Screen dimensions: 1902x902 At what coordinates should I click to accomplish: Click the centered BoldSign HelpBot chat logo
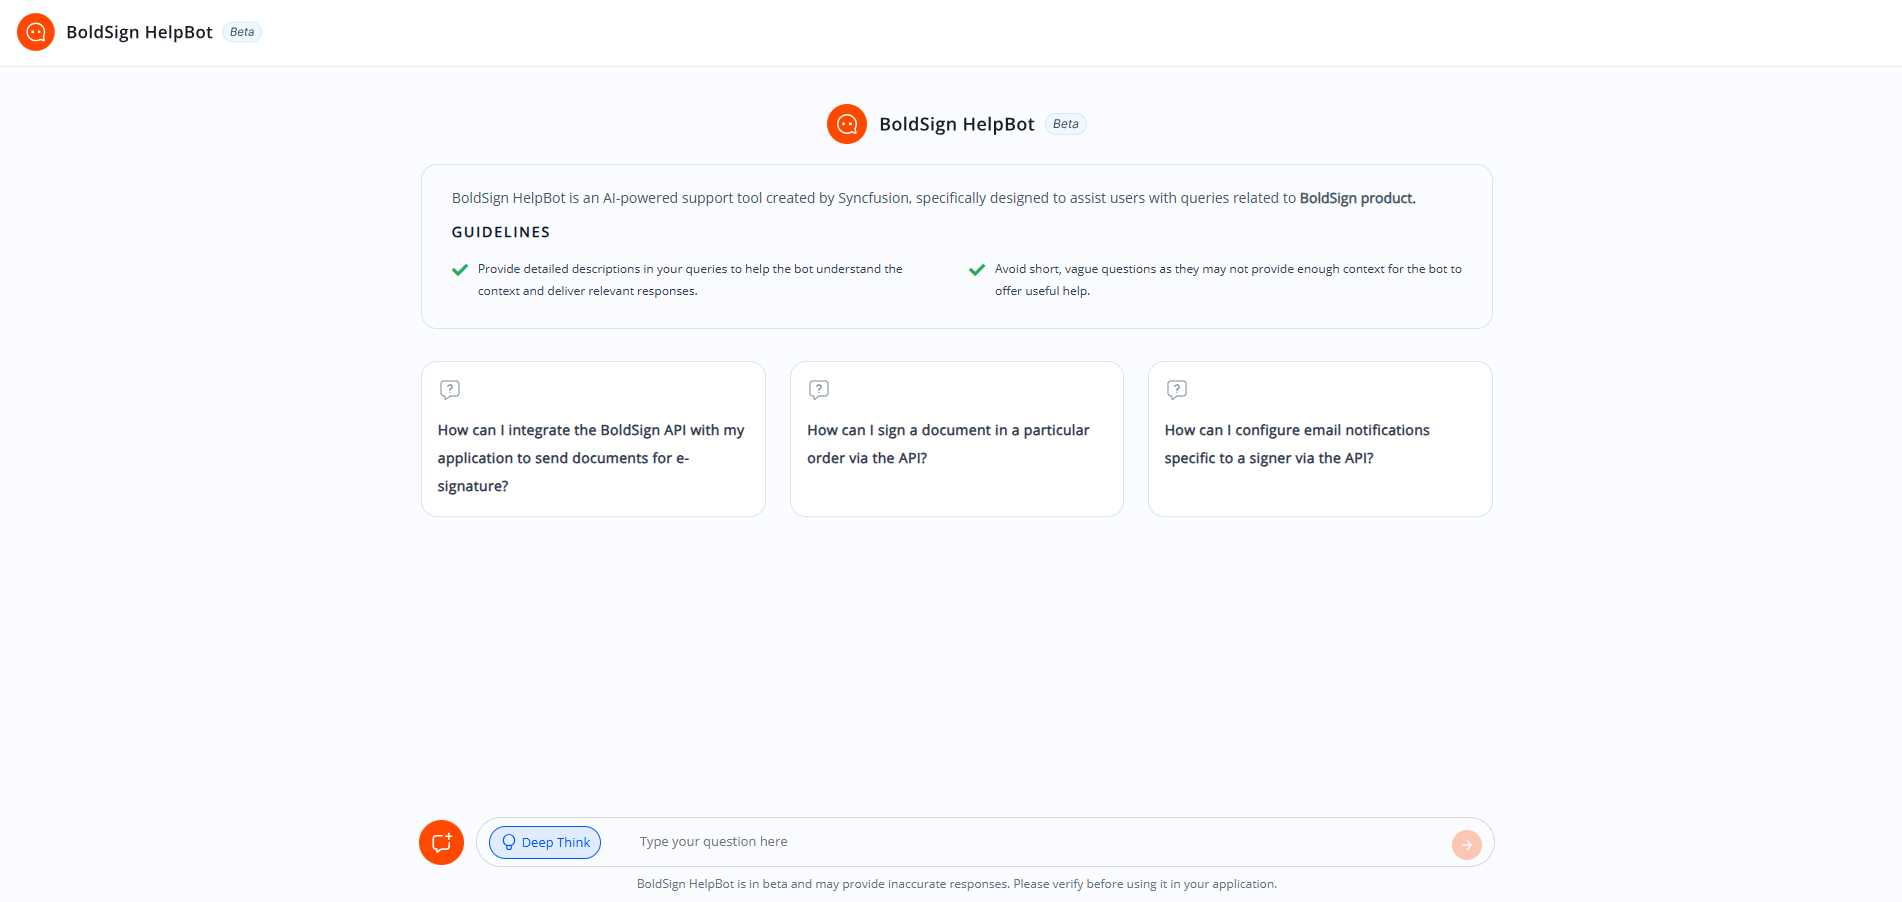tap(847, 124)
